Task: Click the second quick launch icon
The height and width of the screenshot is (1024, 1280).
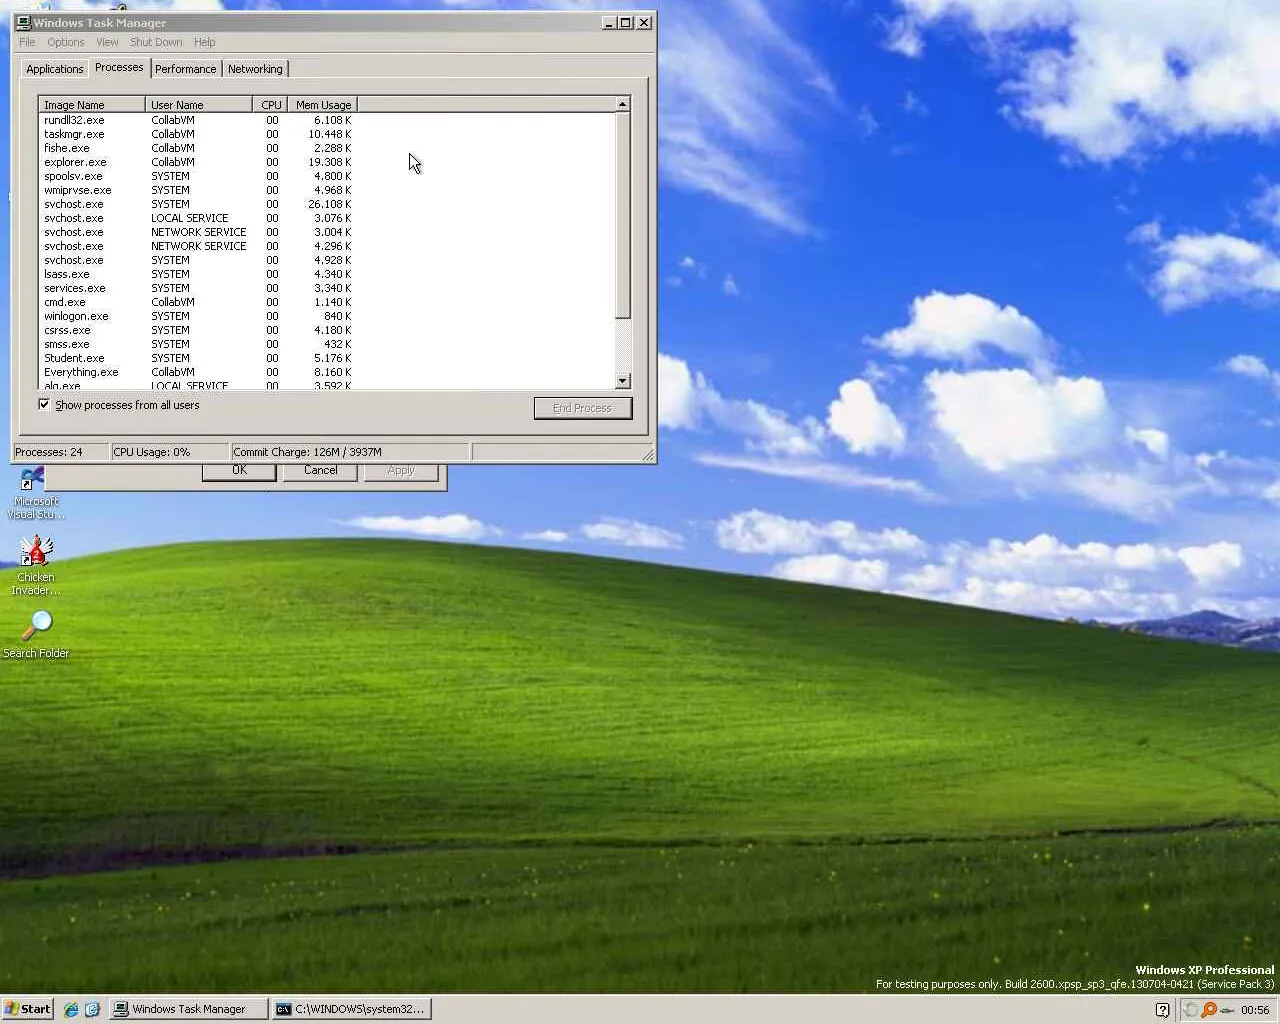Action: [92, 1010]
